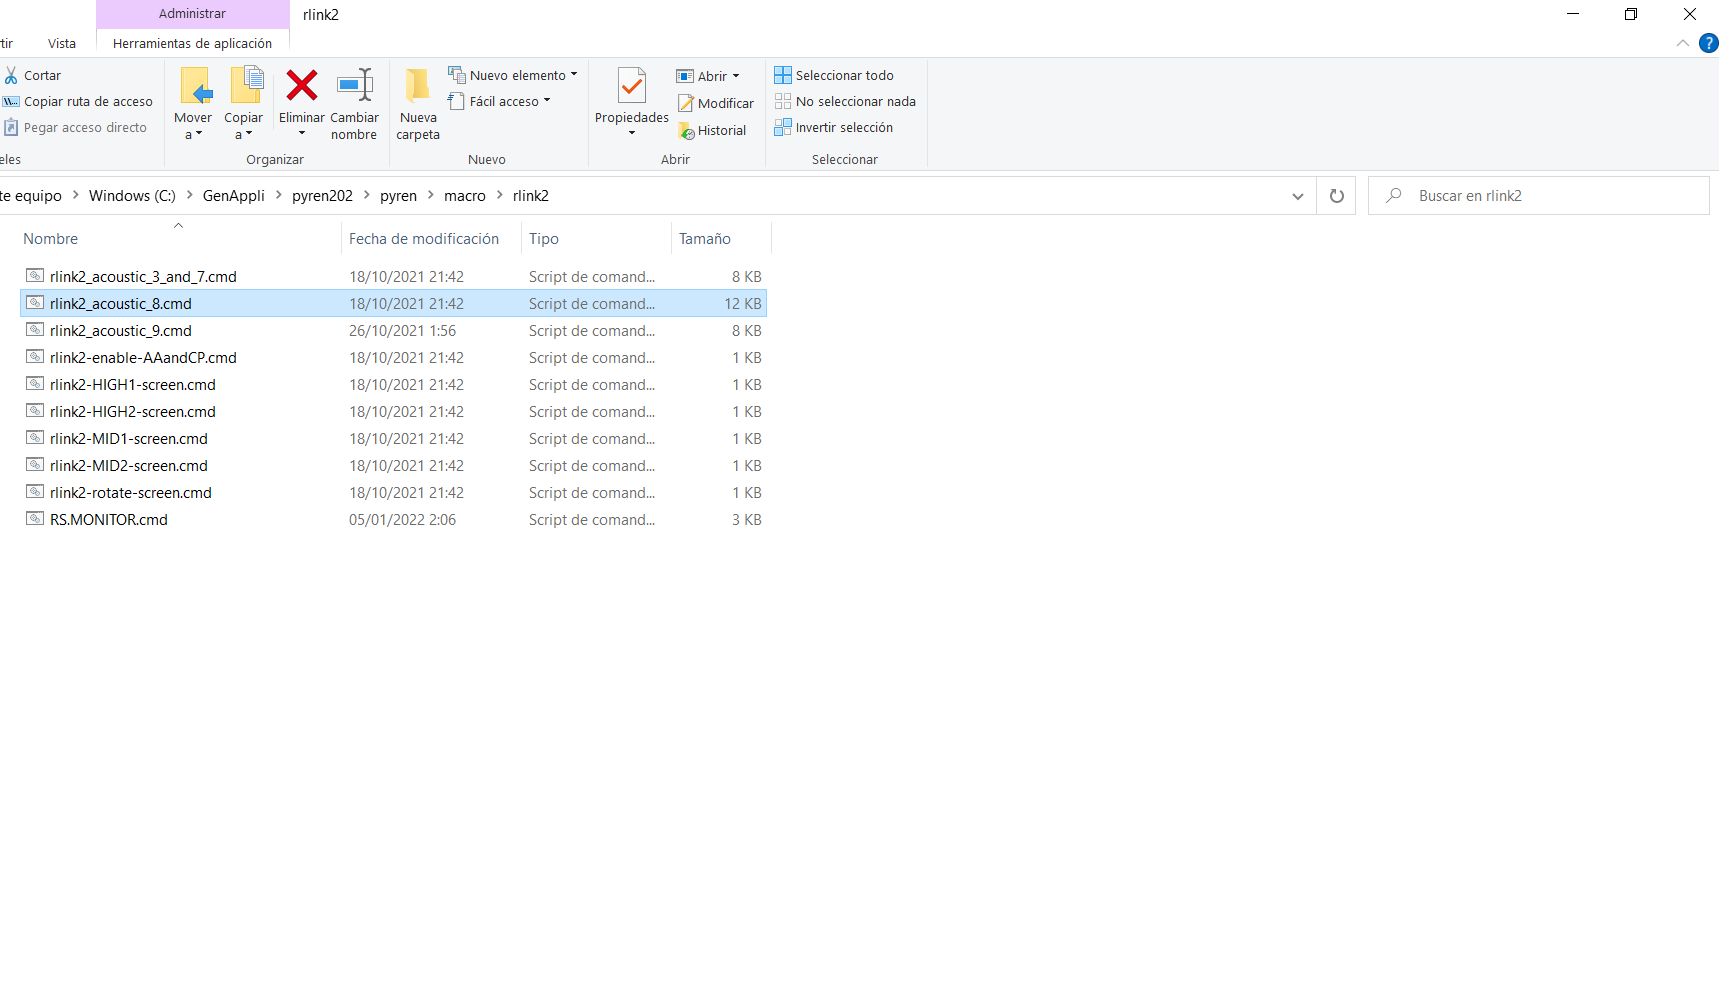Viewport: 1719px width, 982px height.
Task: Select rlink2-HIGH1-screen.cmd file
Action: [393, 384]
